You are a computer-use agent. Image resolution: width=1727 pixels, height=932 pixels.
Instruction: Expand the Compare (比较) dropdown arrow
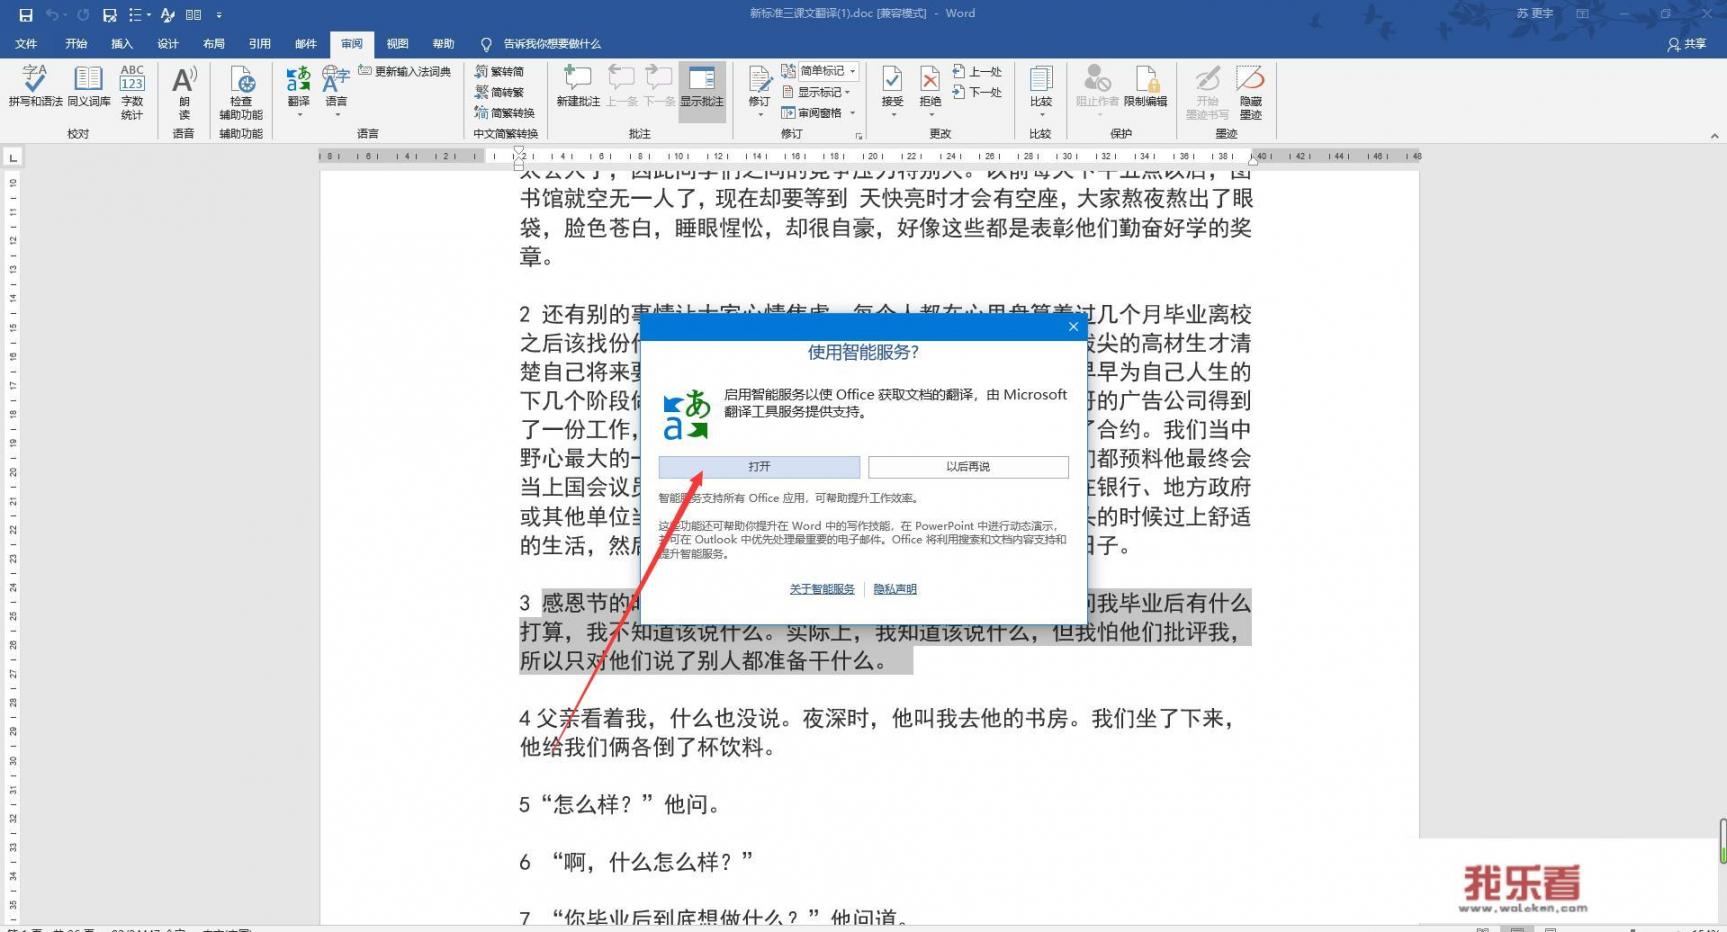coord(1041,115)
